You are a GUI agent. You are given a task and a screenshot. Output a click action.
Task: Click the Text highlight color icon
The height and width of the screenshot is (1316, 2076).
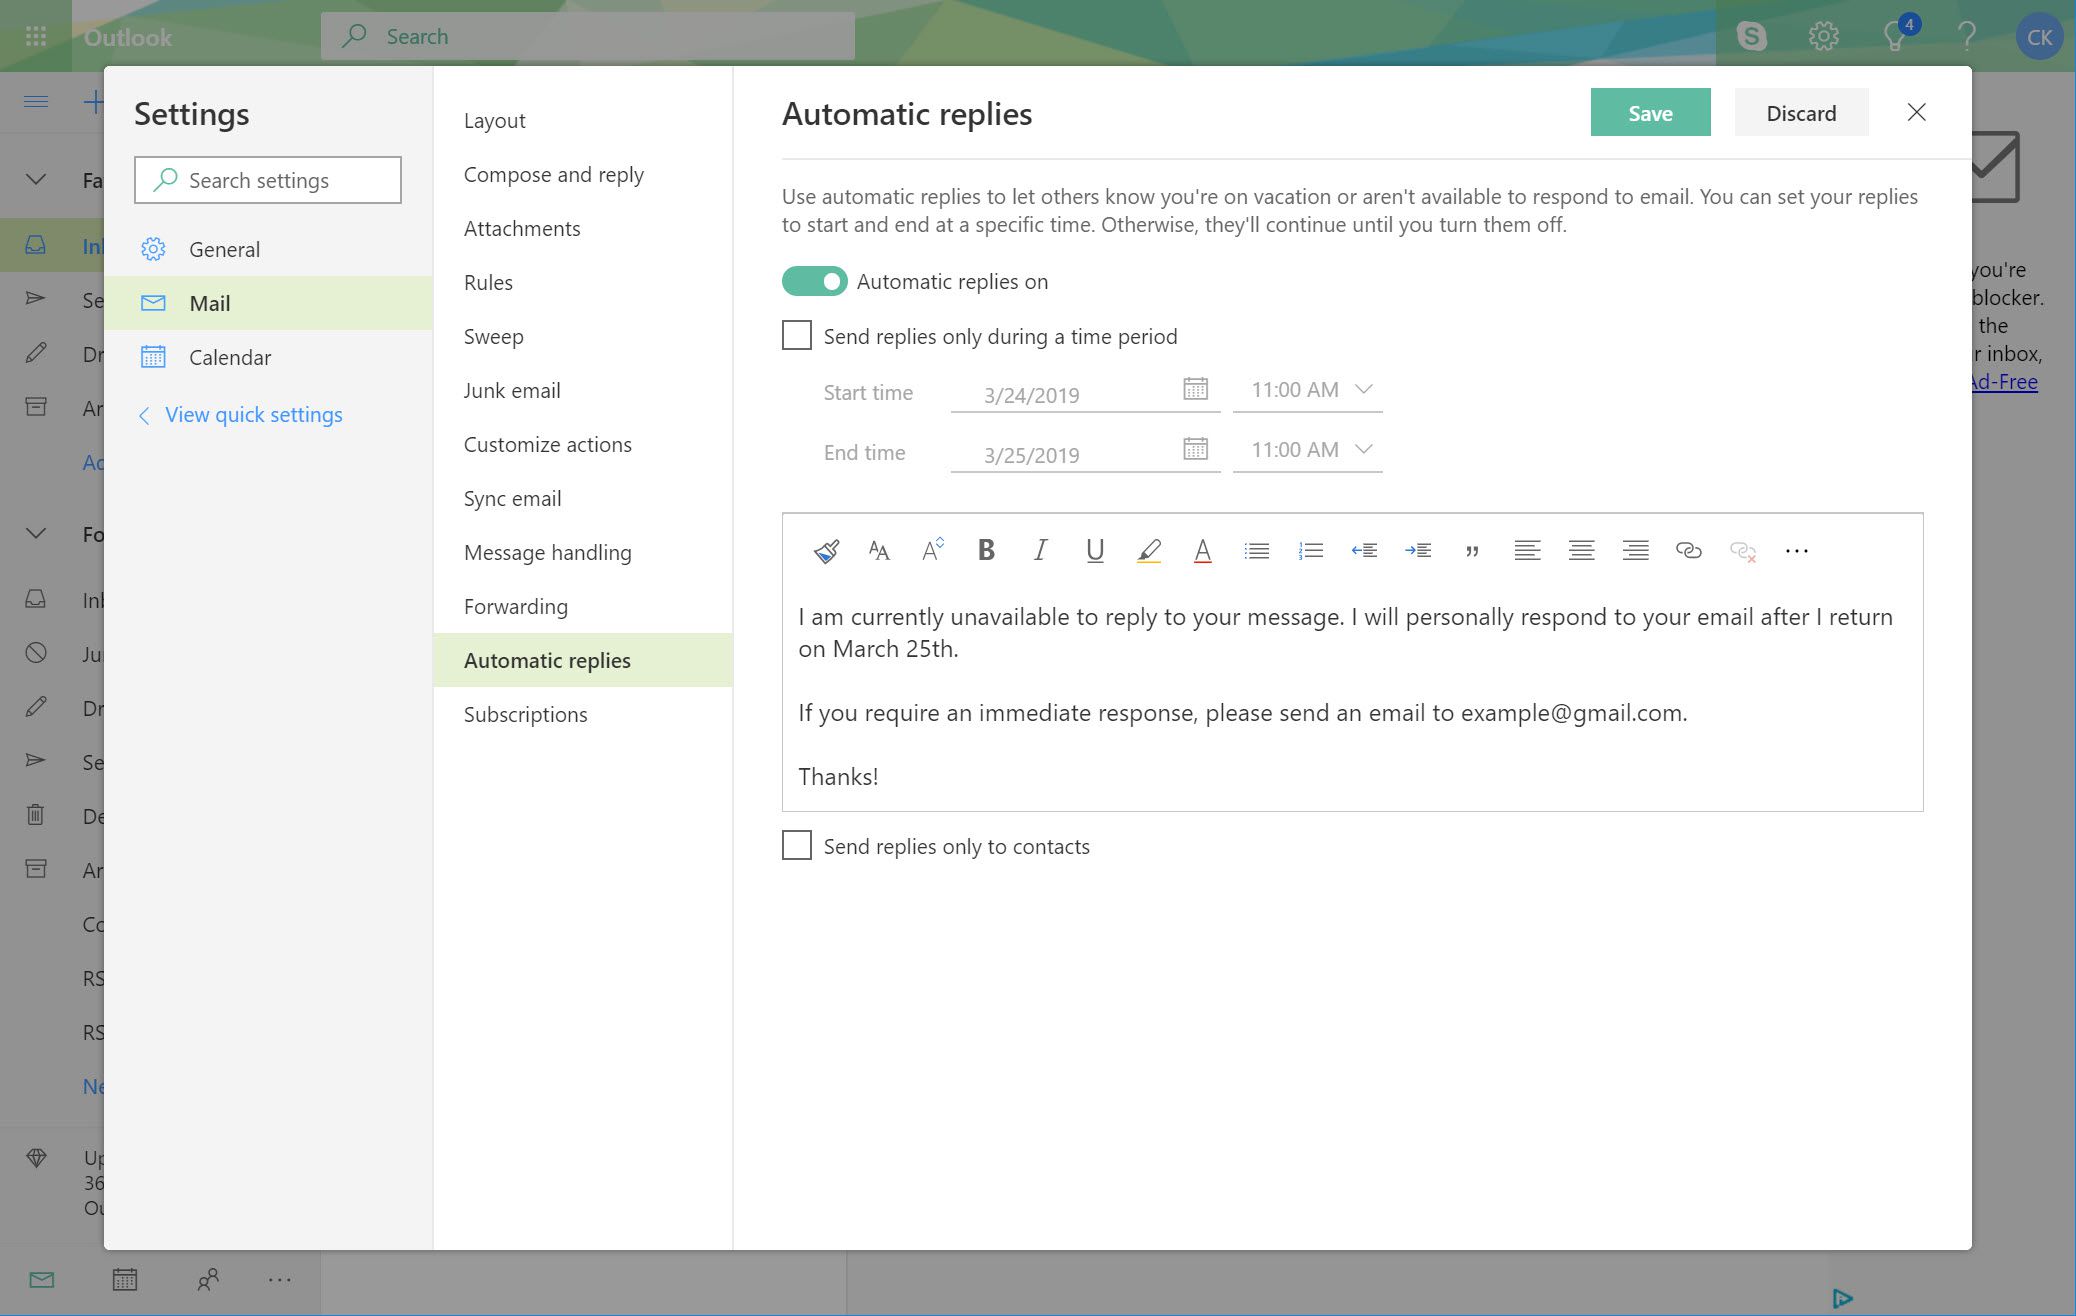point(1148,549)
